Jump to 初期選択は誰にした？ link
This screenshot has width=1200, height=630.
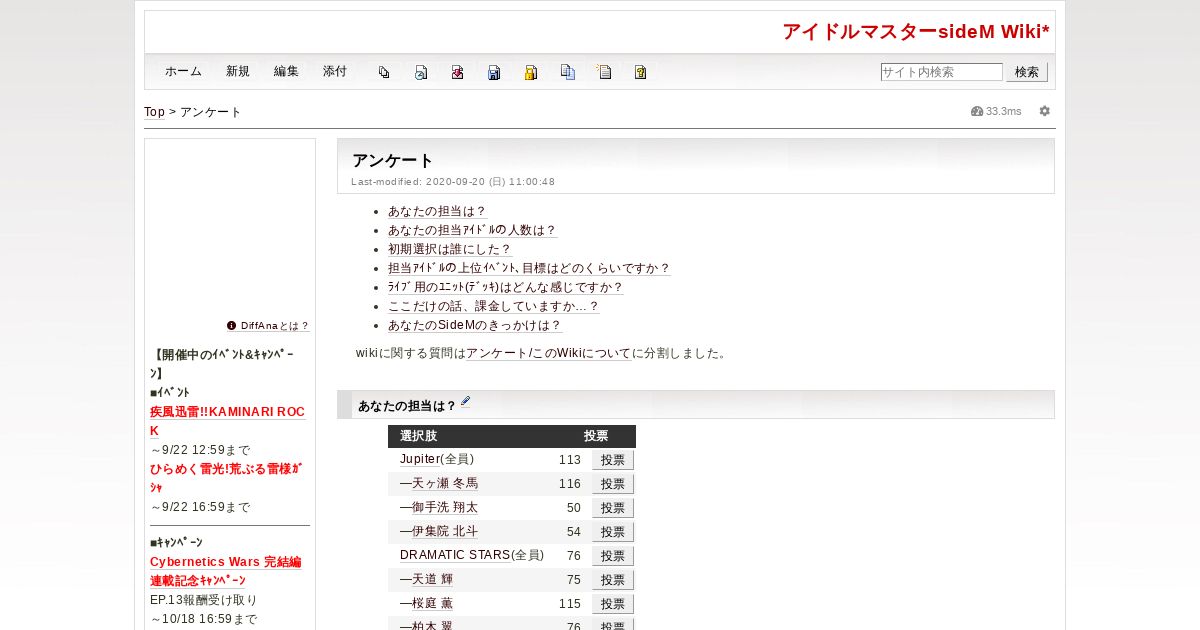(450, 250)
